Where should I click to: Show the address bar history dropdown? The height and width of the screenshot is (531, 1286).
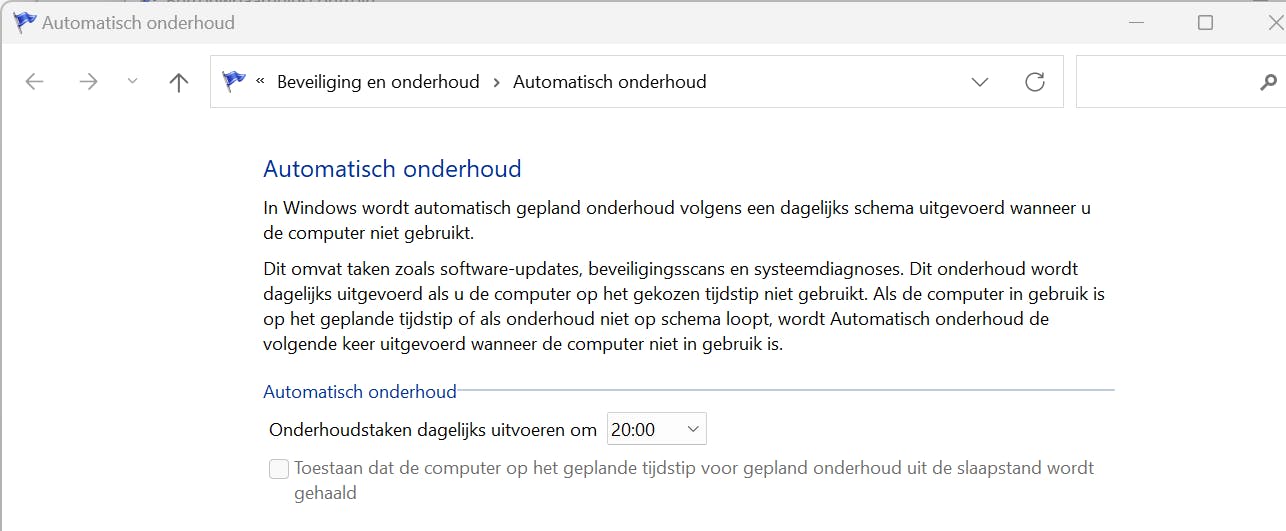click(x=980, y=82)
